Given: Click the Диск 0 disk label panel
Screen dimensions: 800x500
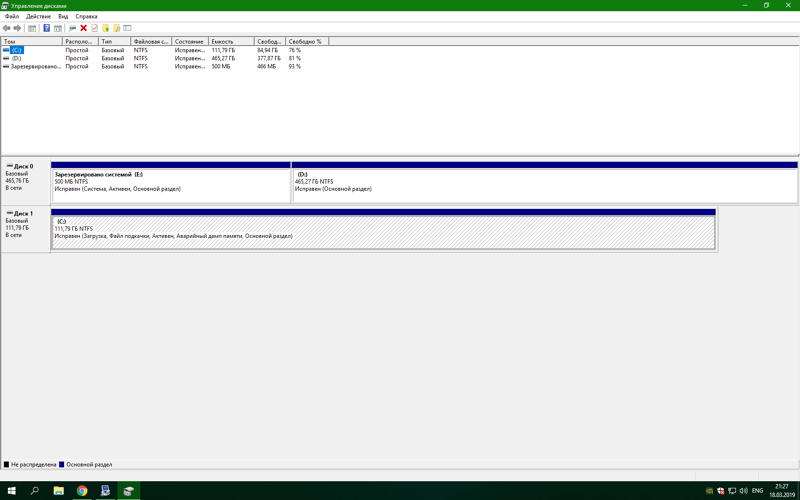Looking at the screenshot, I should tap(25, 179).
